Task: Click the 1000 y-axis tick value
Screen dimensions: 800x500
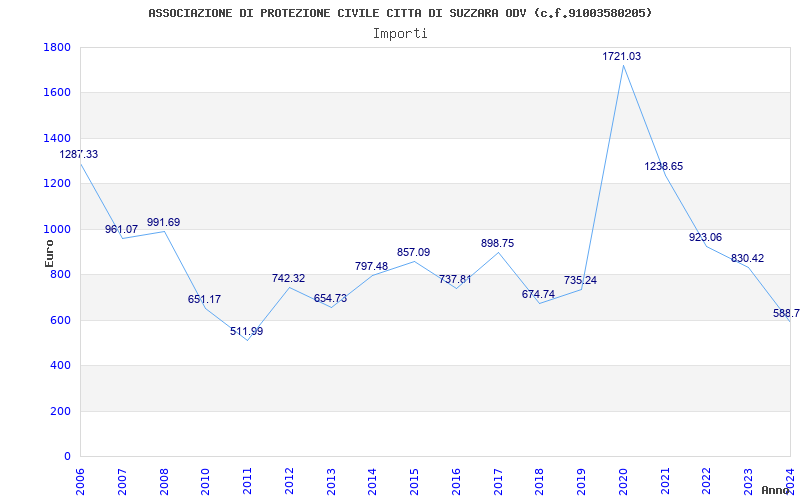Action: coord(57,229)
